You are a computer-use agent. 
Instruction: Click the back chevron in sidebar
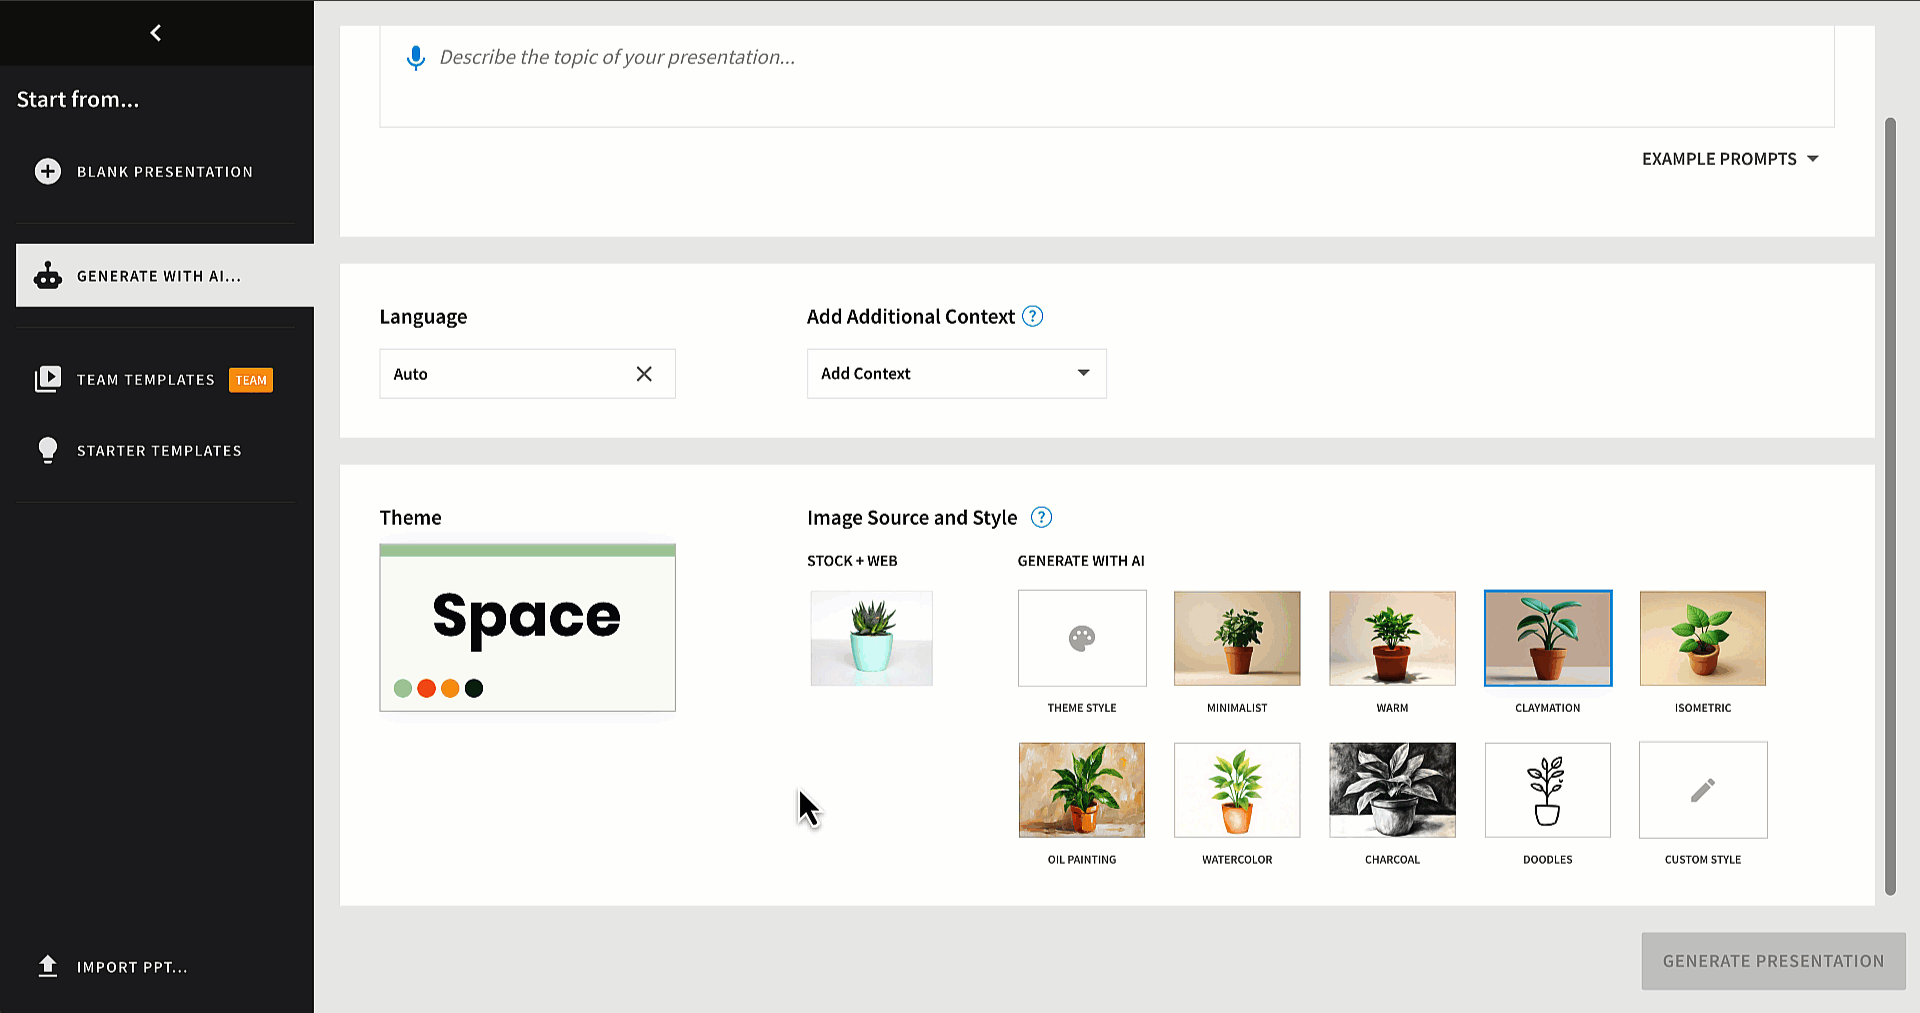click(156, 33)
